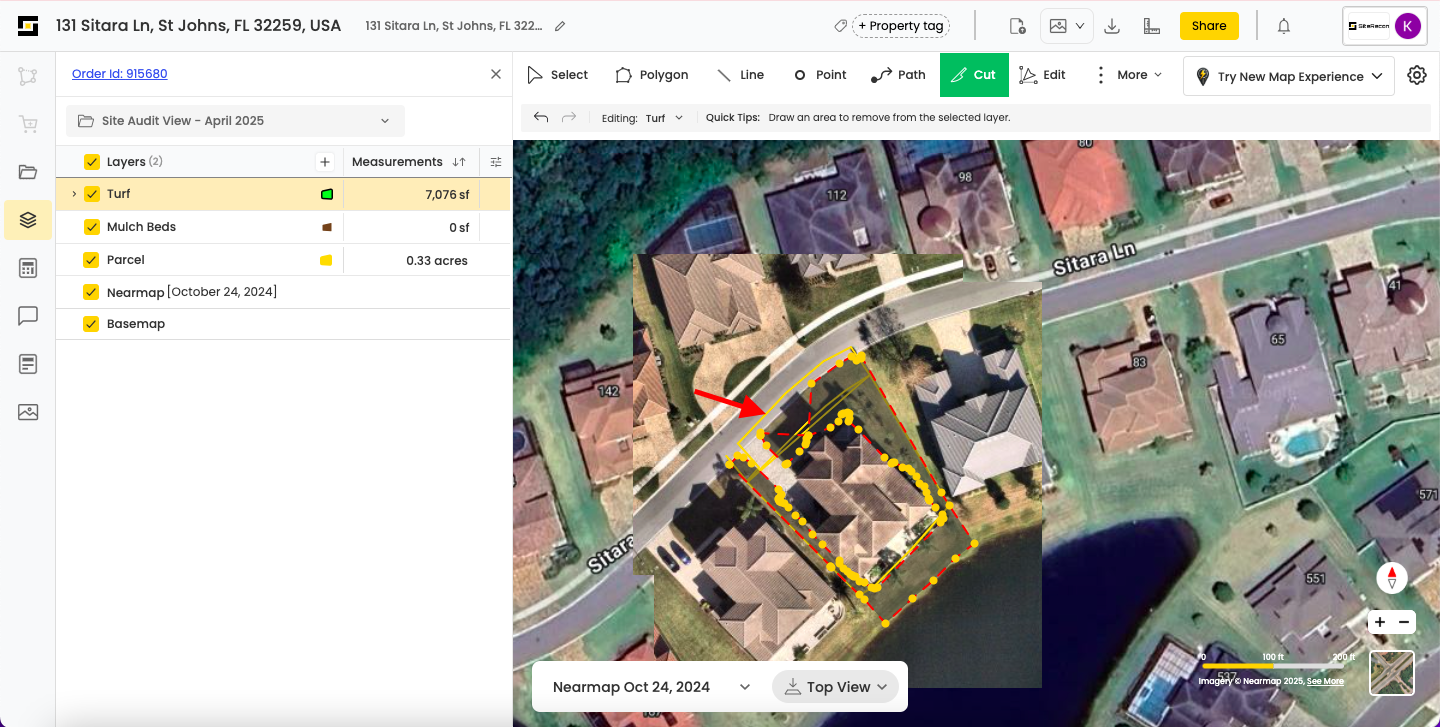The image size is (1440, 727).
Task: Select the Turf measurement 7,076 sf
Action: 447,195
